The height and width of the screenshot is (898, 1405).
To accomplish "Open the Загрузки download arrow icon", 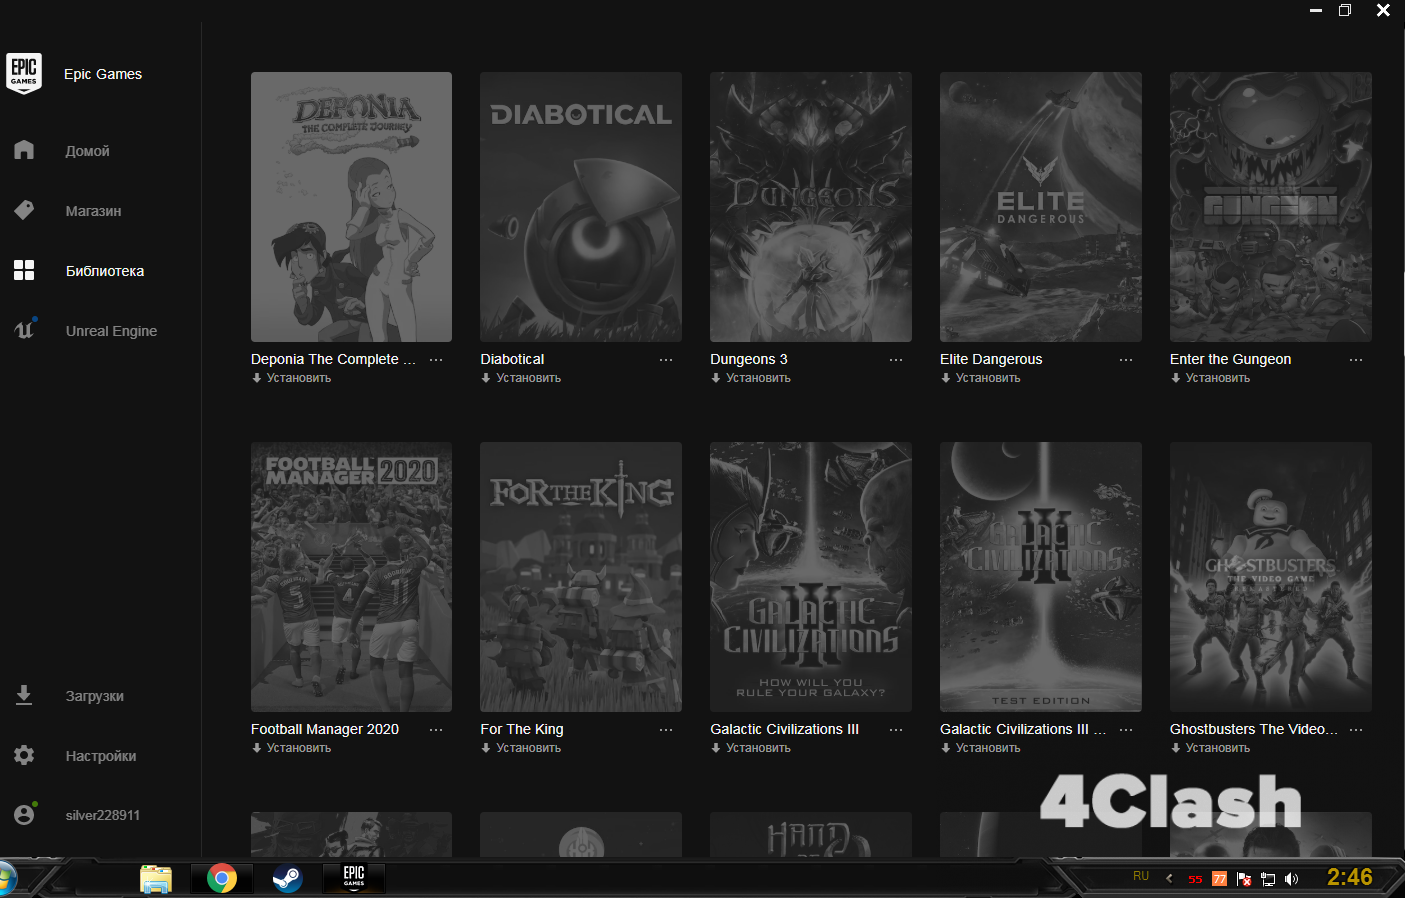I will coord(24,695).
